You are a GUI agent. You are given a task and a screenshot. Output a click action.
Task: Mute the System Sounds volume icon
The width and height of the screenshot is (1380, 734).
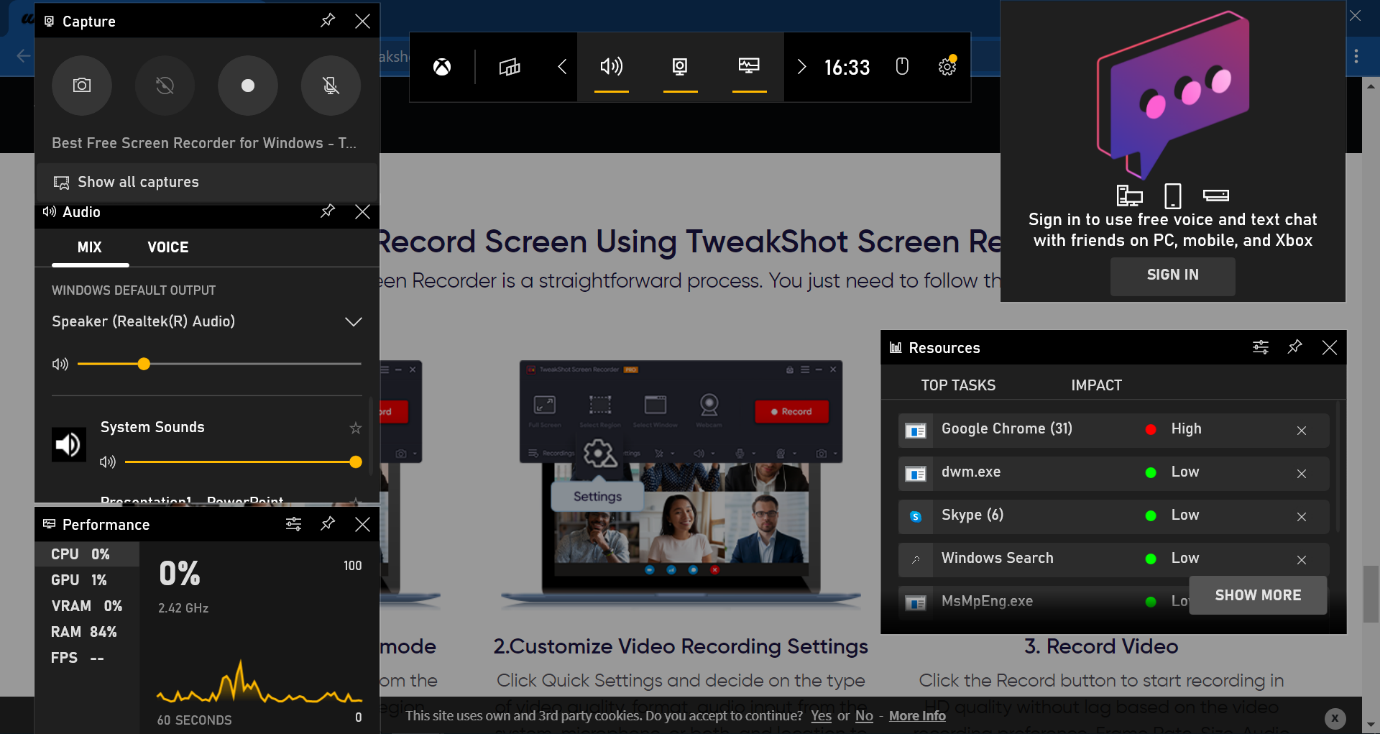[108, 462]
